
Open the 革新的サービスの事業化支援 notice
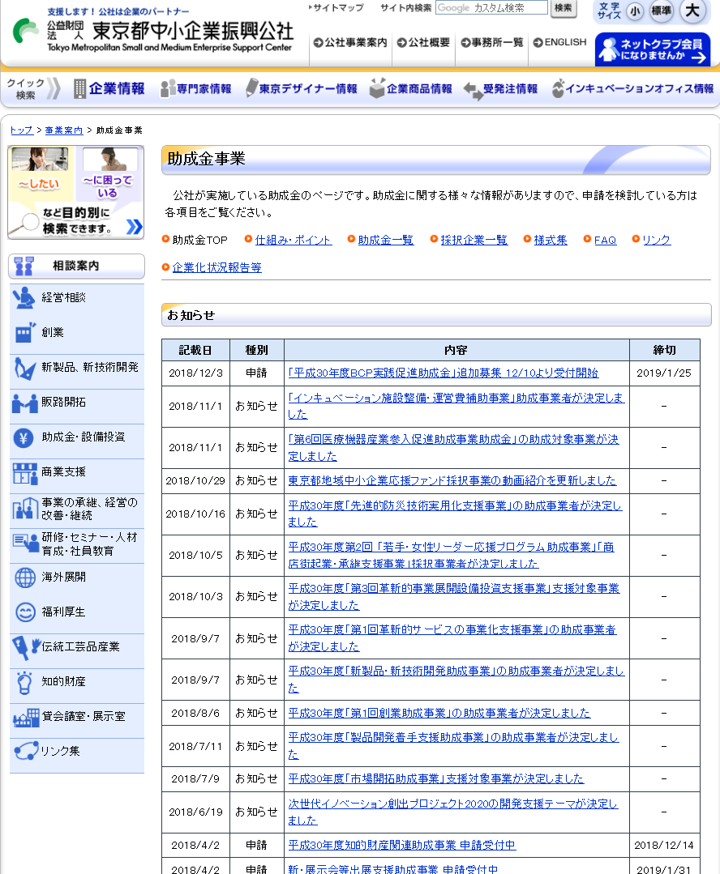pyautogui.click(x=452, y=638)
